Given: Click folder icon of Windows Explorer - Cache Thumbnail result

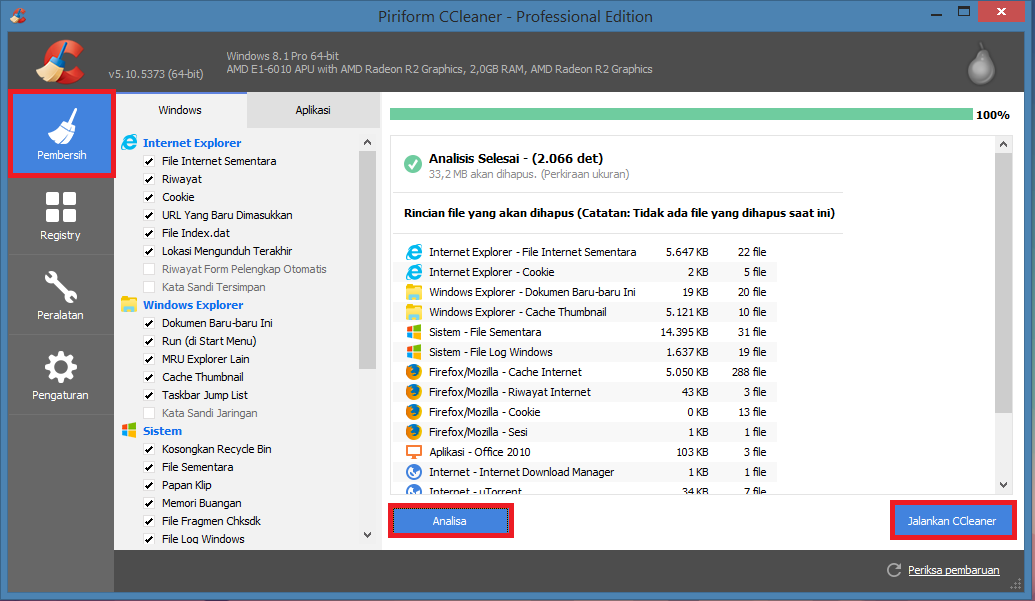Looking at the screenshot, I should pos(414,311).
